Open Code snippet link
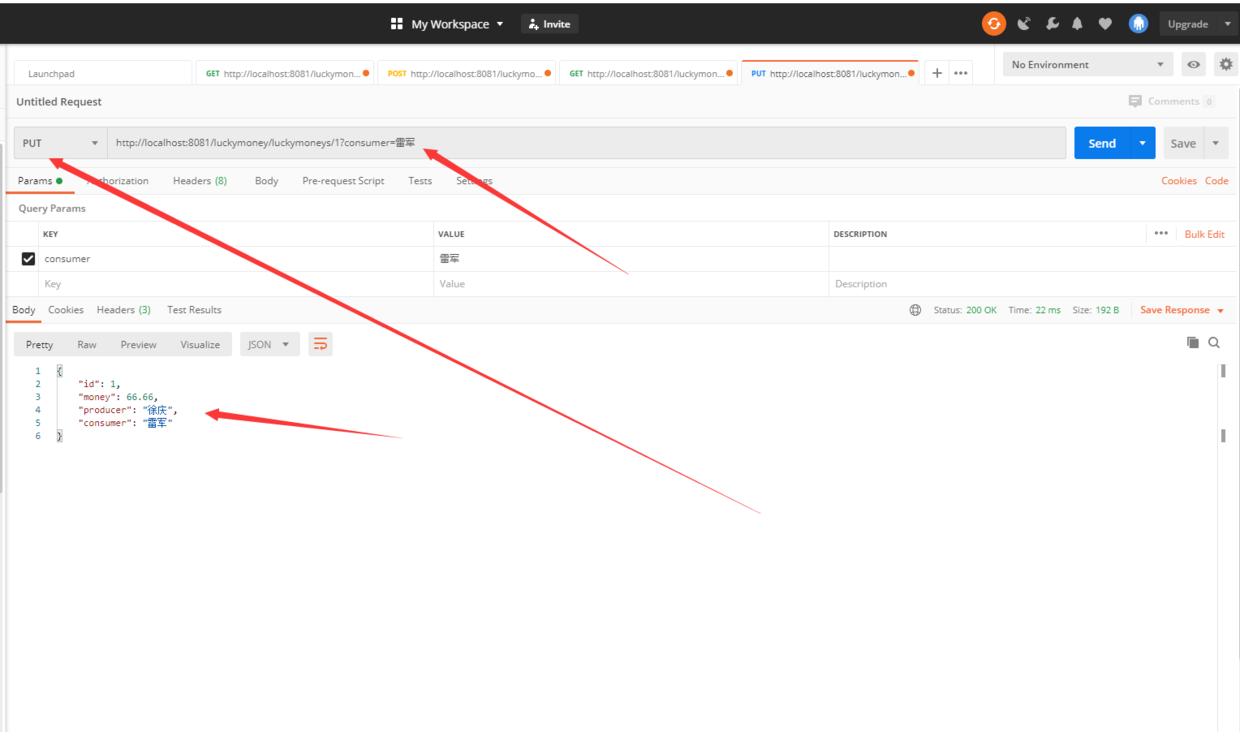This screenshot has height=732, width=1240. (x=1216, y=181)
